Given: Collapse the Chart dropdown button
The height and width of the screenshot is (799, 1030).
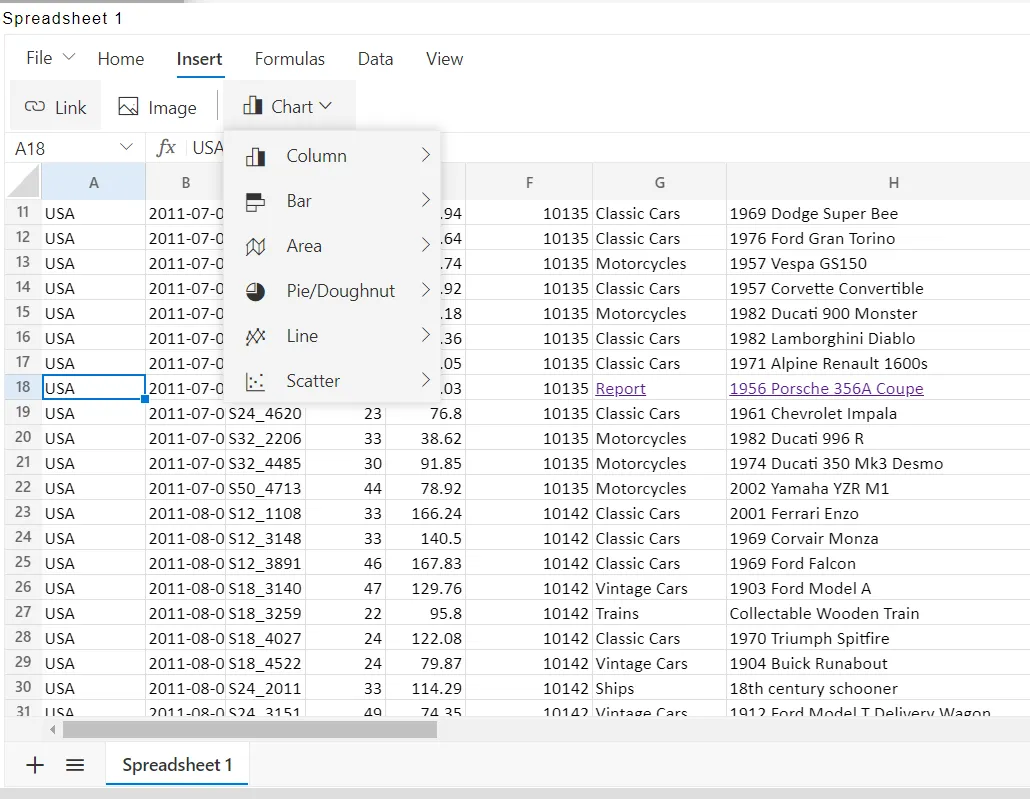Looking at the screenshot, I should (x=289, y=106).
